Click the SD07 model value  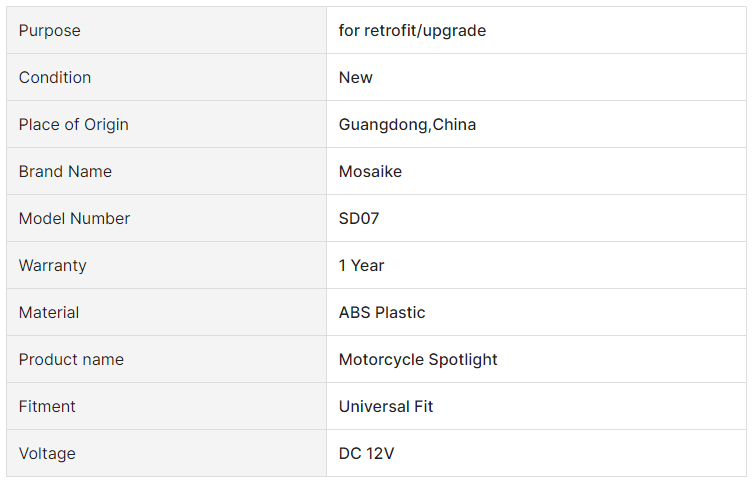coord(359,218)
